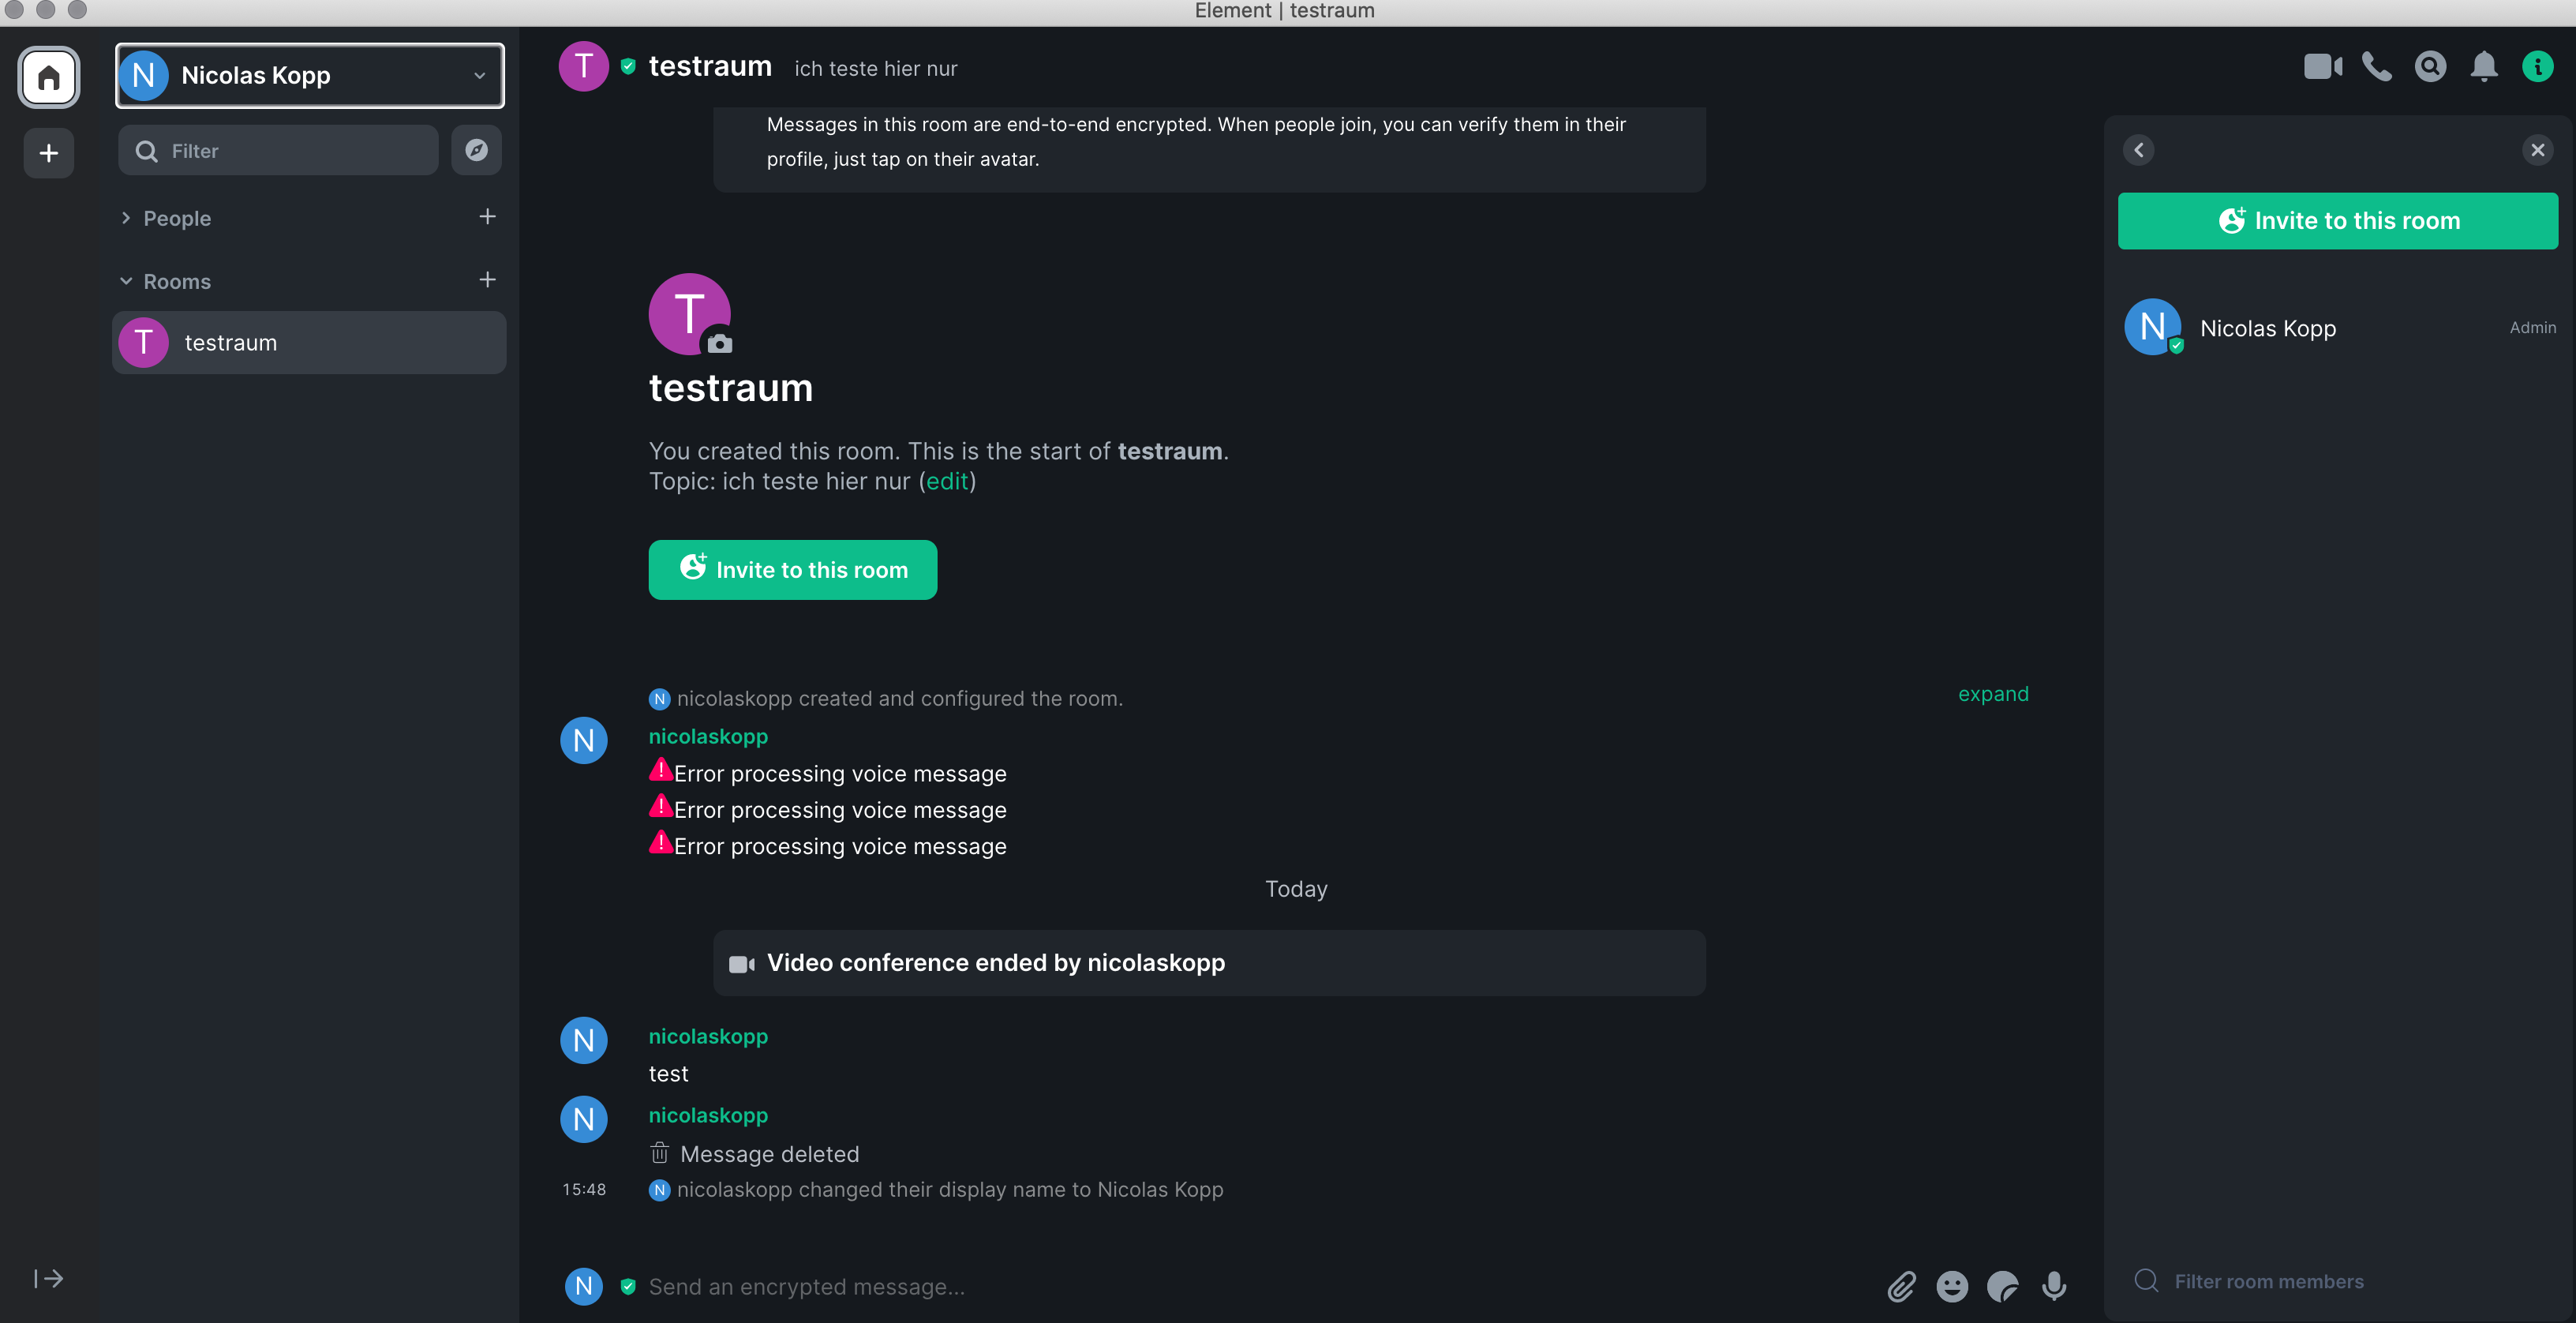Open the emoji picker

[1952, 1286]
